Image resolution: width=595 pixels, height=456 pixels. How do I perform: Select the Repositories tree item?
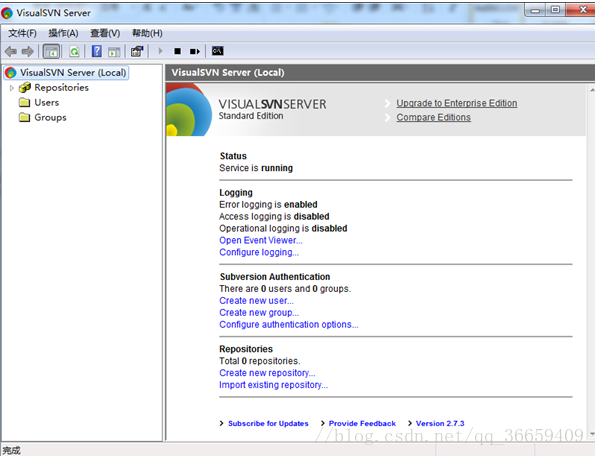pos(61,88)
